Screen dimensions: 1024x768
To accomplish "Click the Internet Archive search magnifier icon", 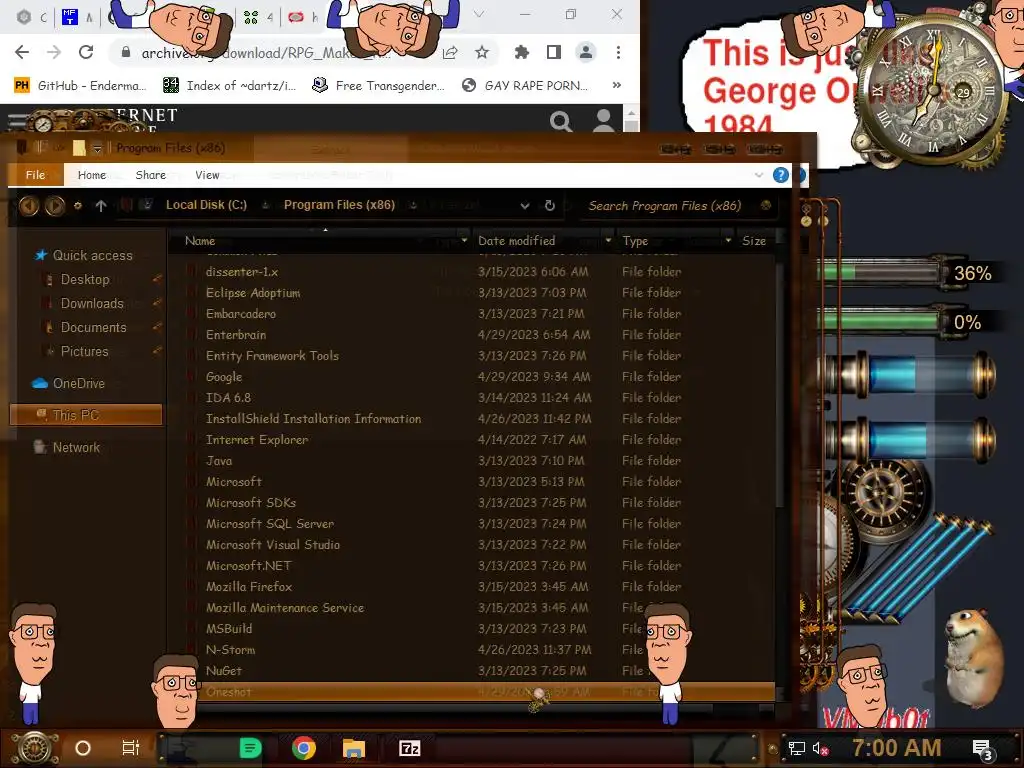I will (x=560, y=121).
